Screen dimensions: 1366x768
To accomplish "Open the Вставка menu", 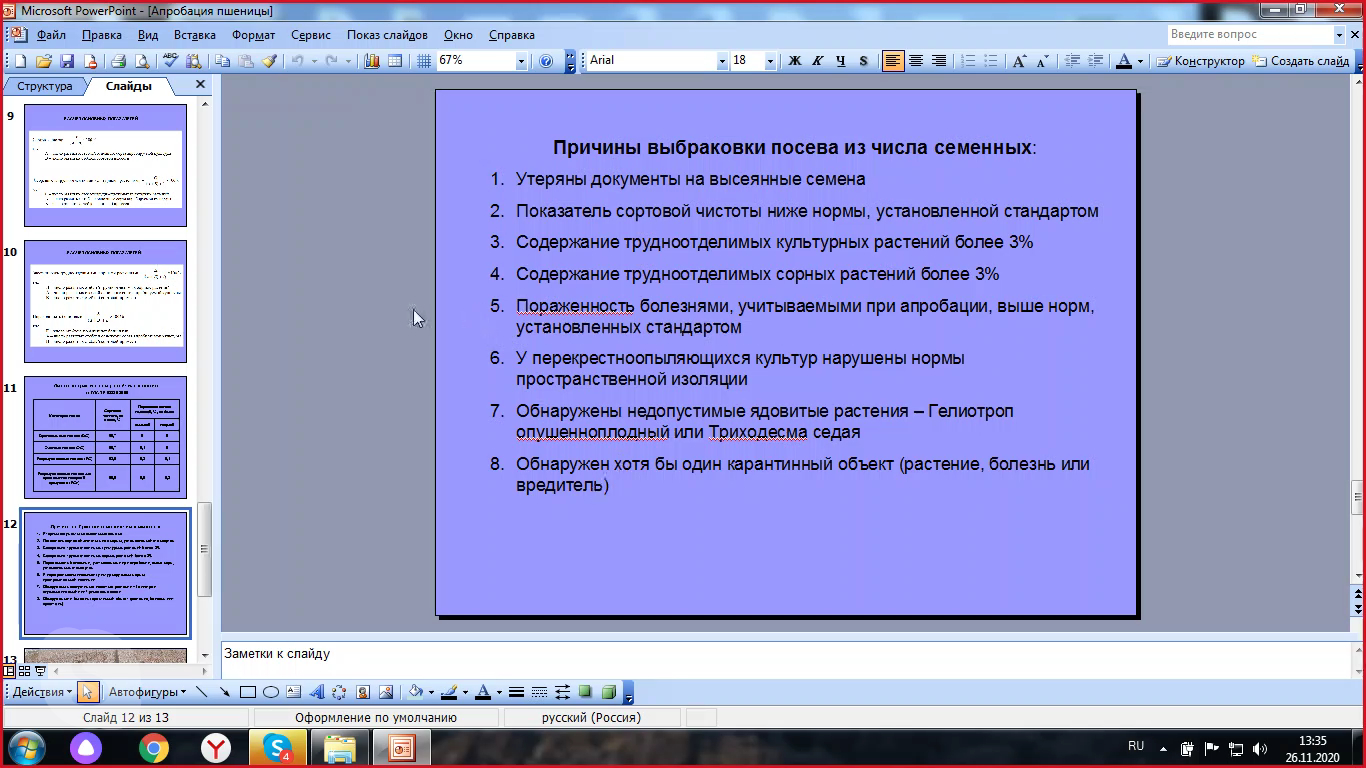I will click(x=194, y=35).
